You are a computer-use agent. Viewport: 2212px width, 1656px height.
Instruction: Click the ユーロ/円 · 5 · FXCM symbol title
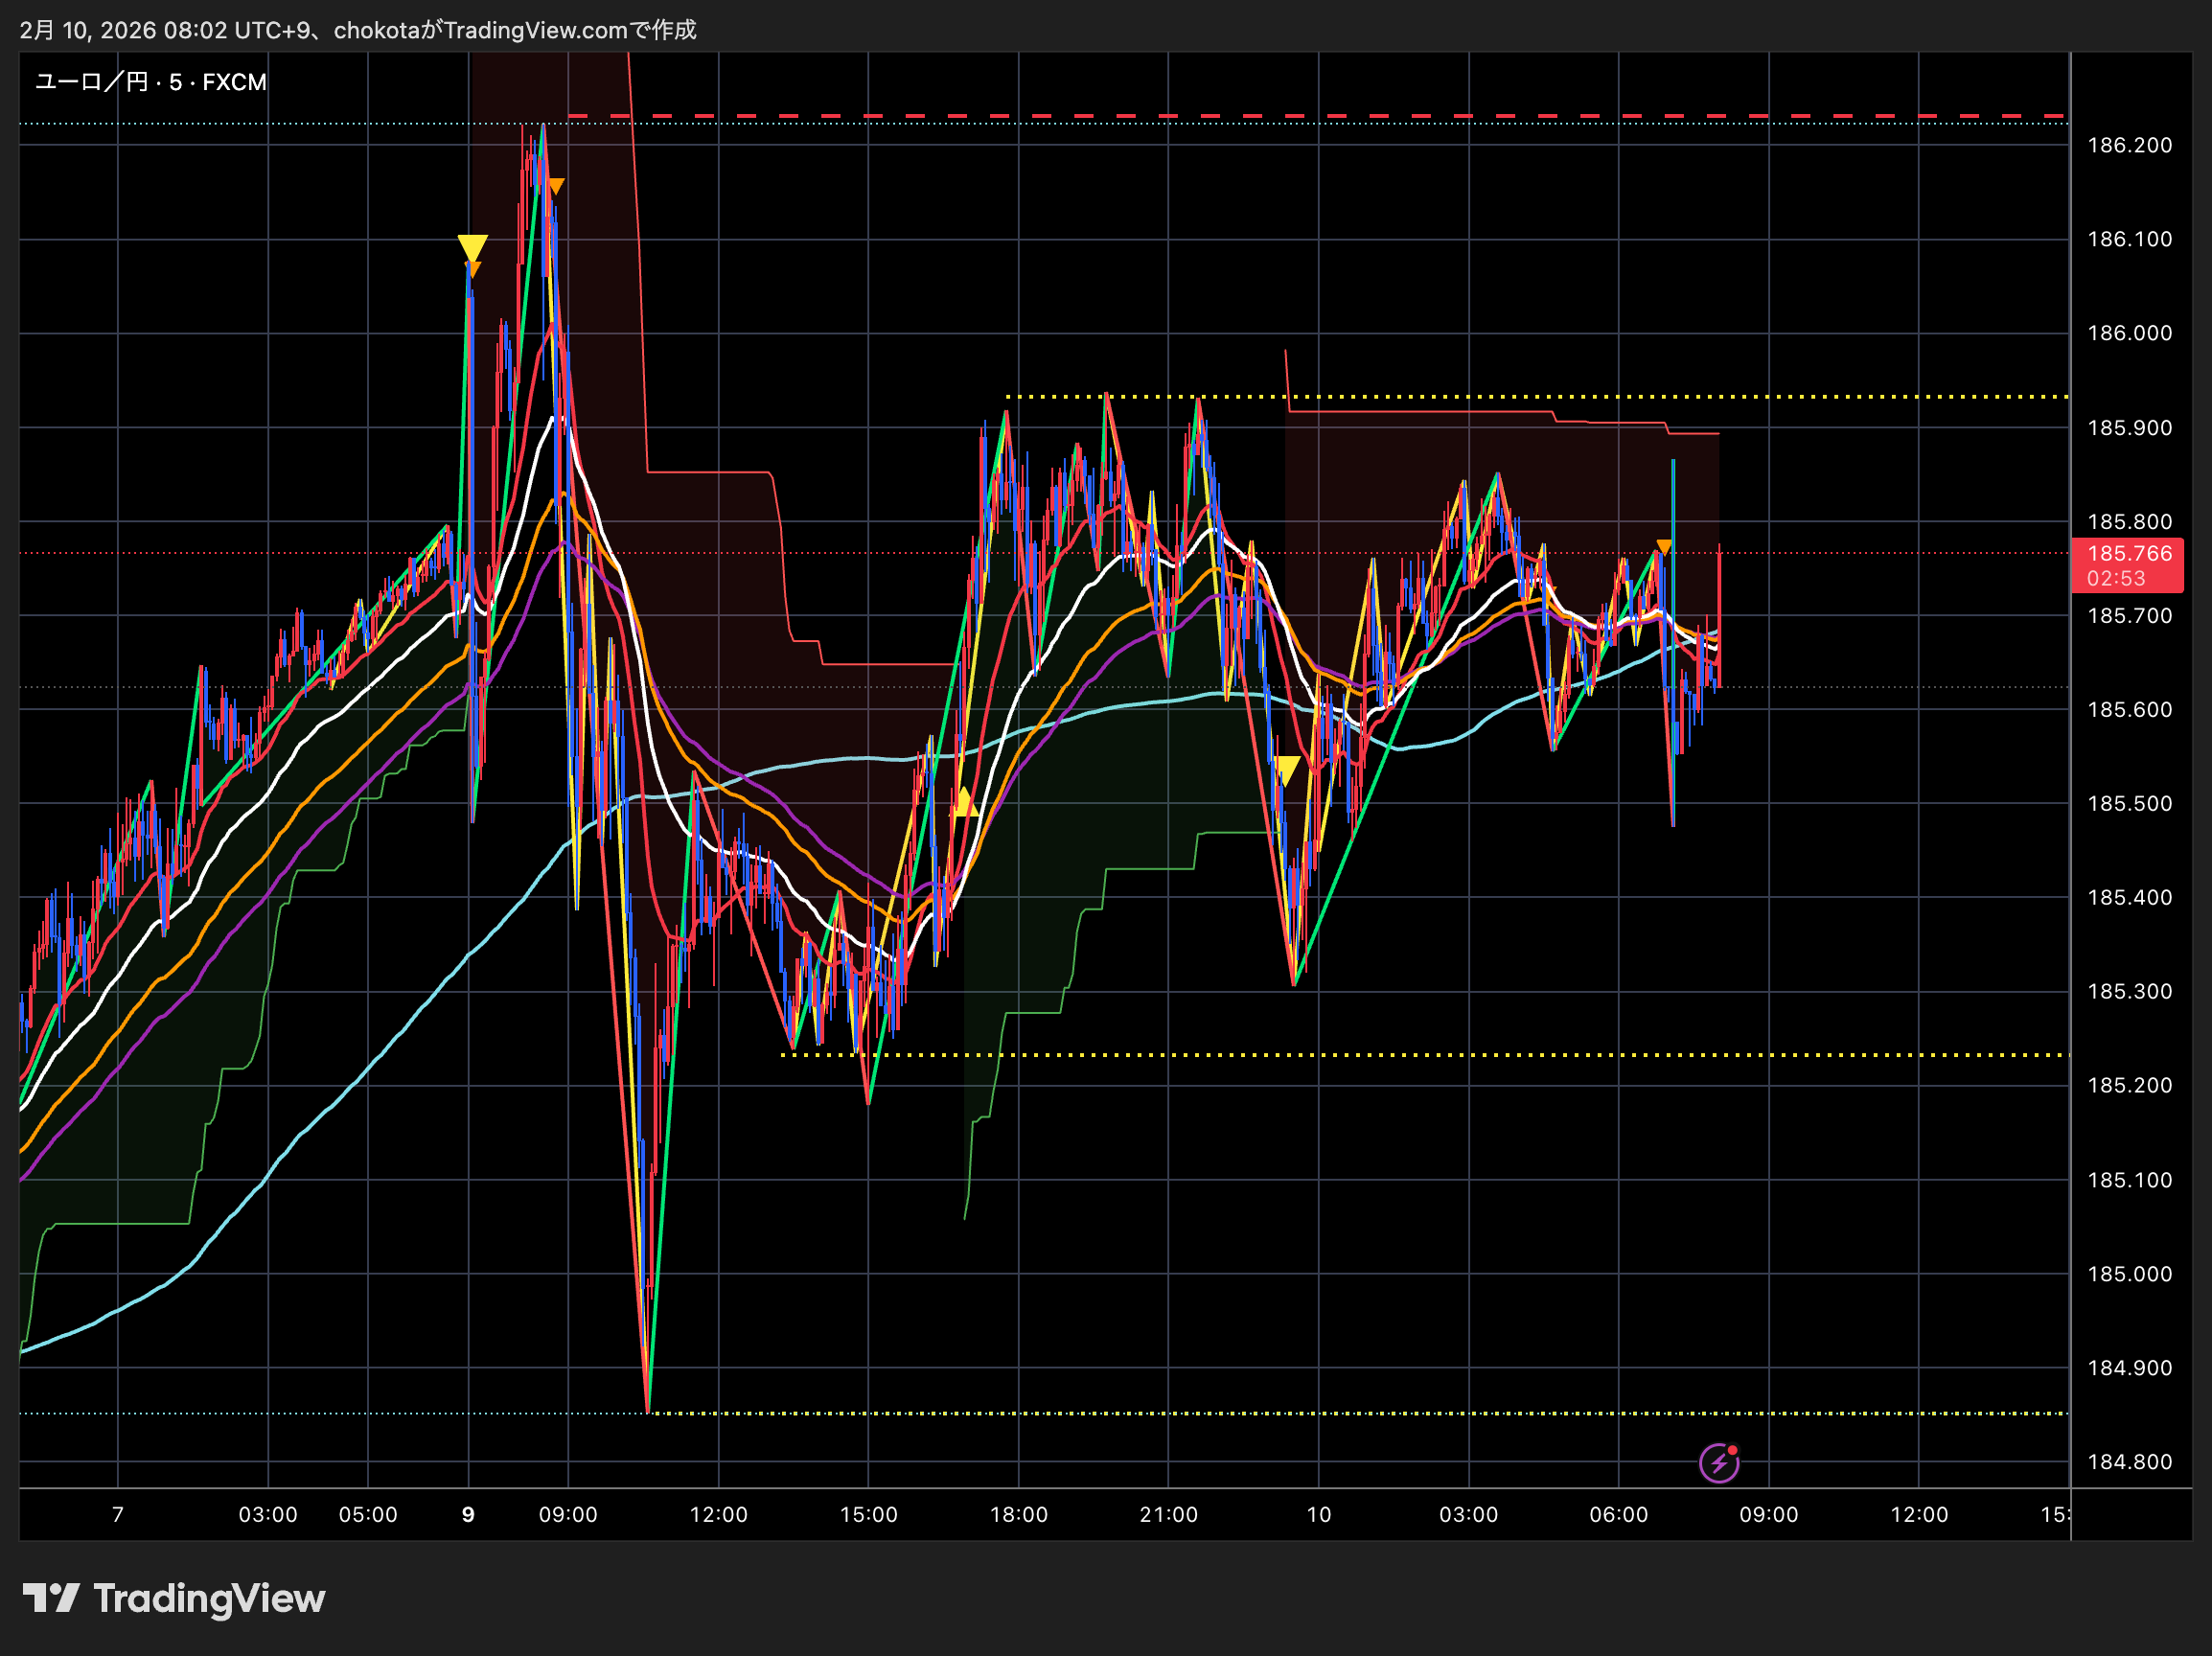[x=150, y=82]
